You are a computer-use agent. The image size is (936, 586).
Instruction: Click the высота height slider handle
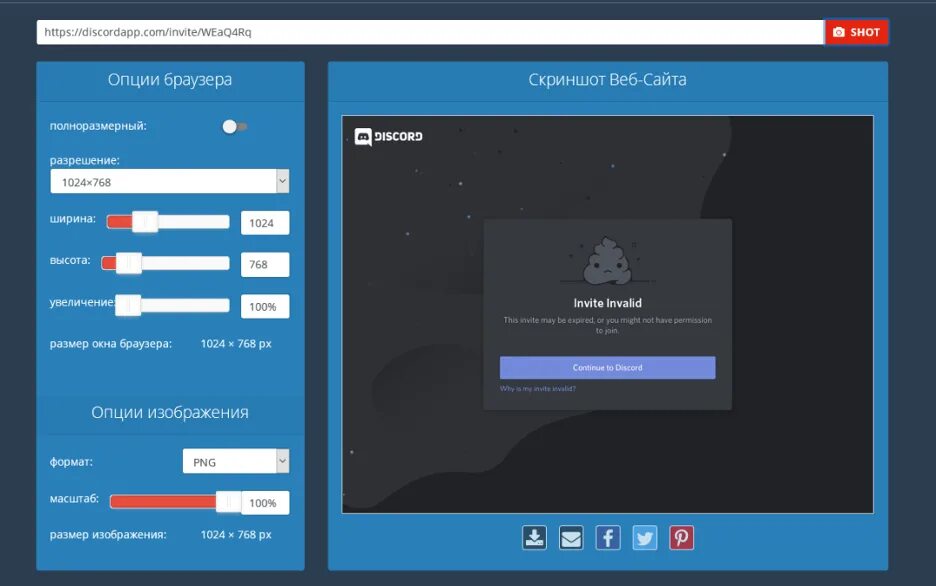coord(128,263)
